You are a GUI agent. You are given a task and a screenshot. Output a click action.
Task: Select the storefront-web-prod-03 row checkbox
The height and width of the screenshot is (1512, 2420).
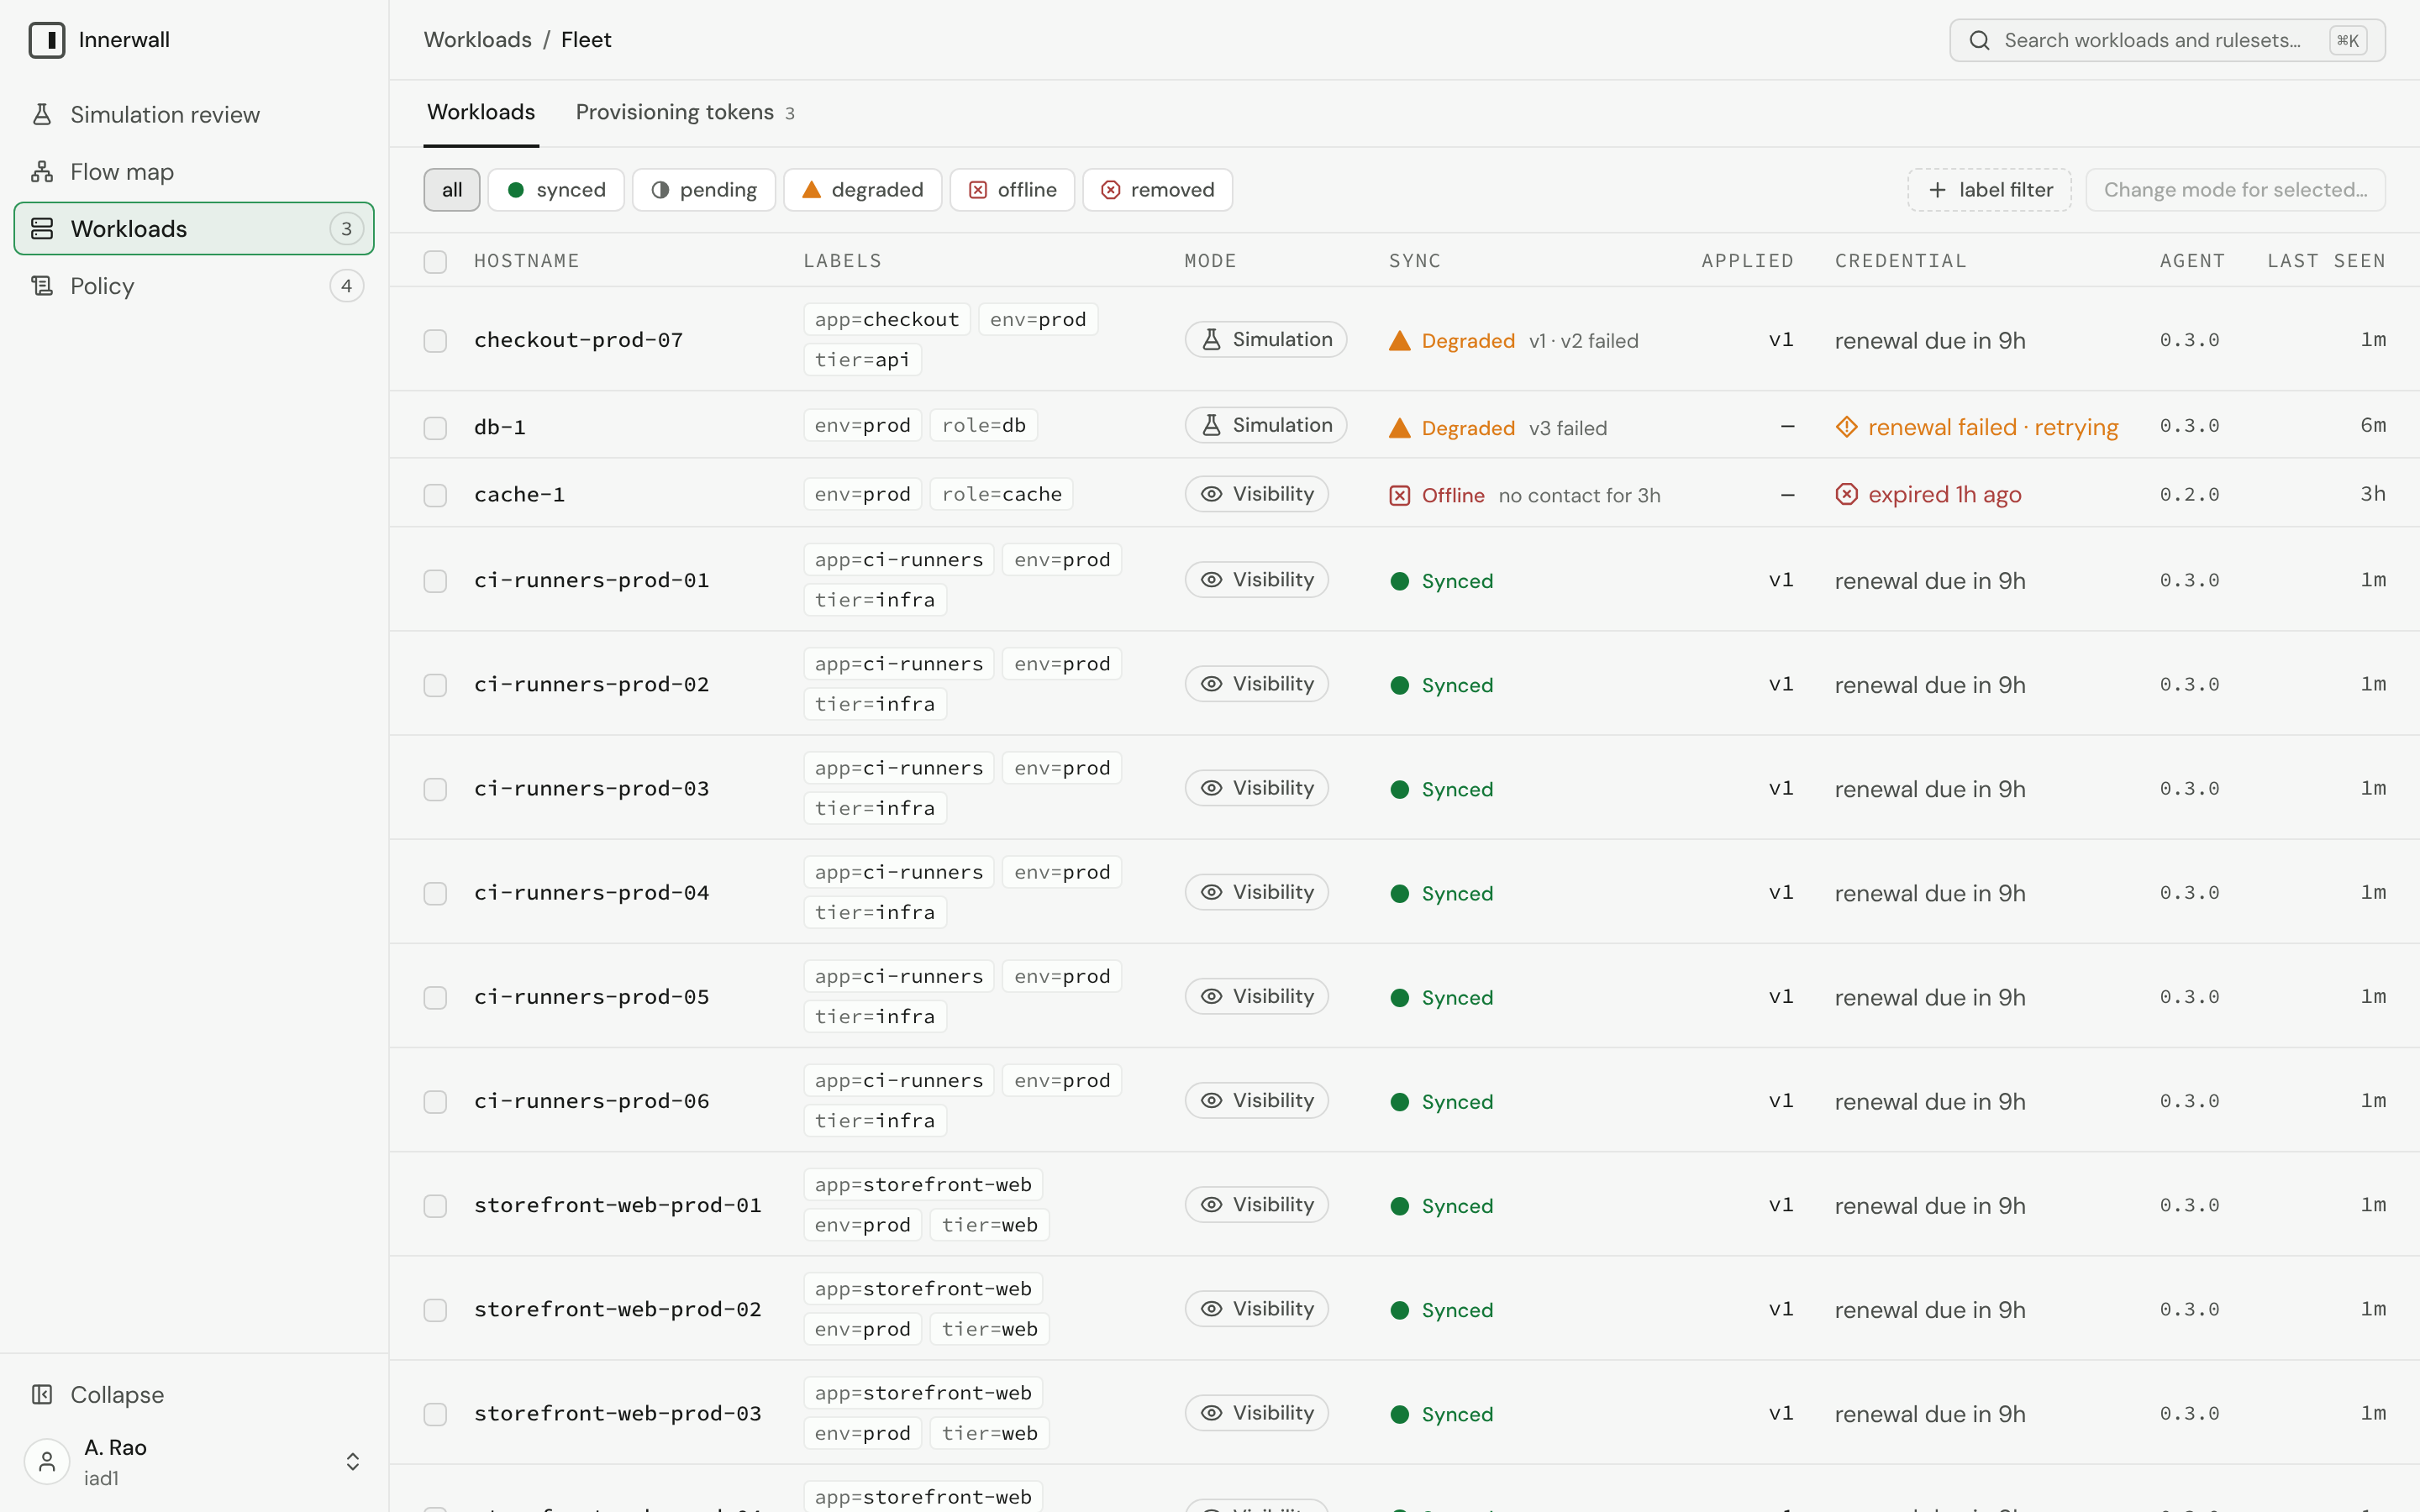(435, 1414)
